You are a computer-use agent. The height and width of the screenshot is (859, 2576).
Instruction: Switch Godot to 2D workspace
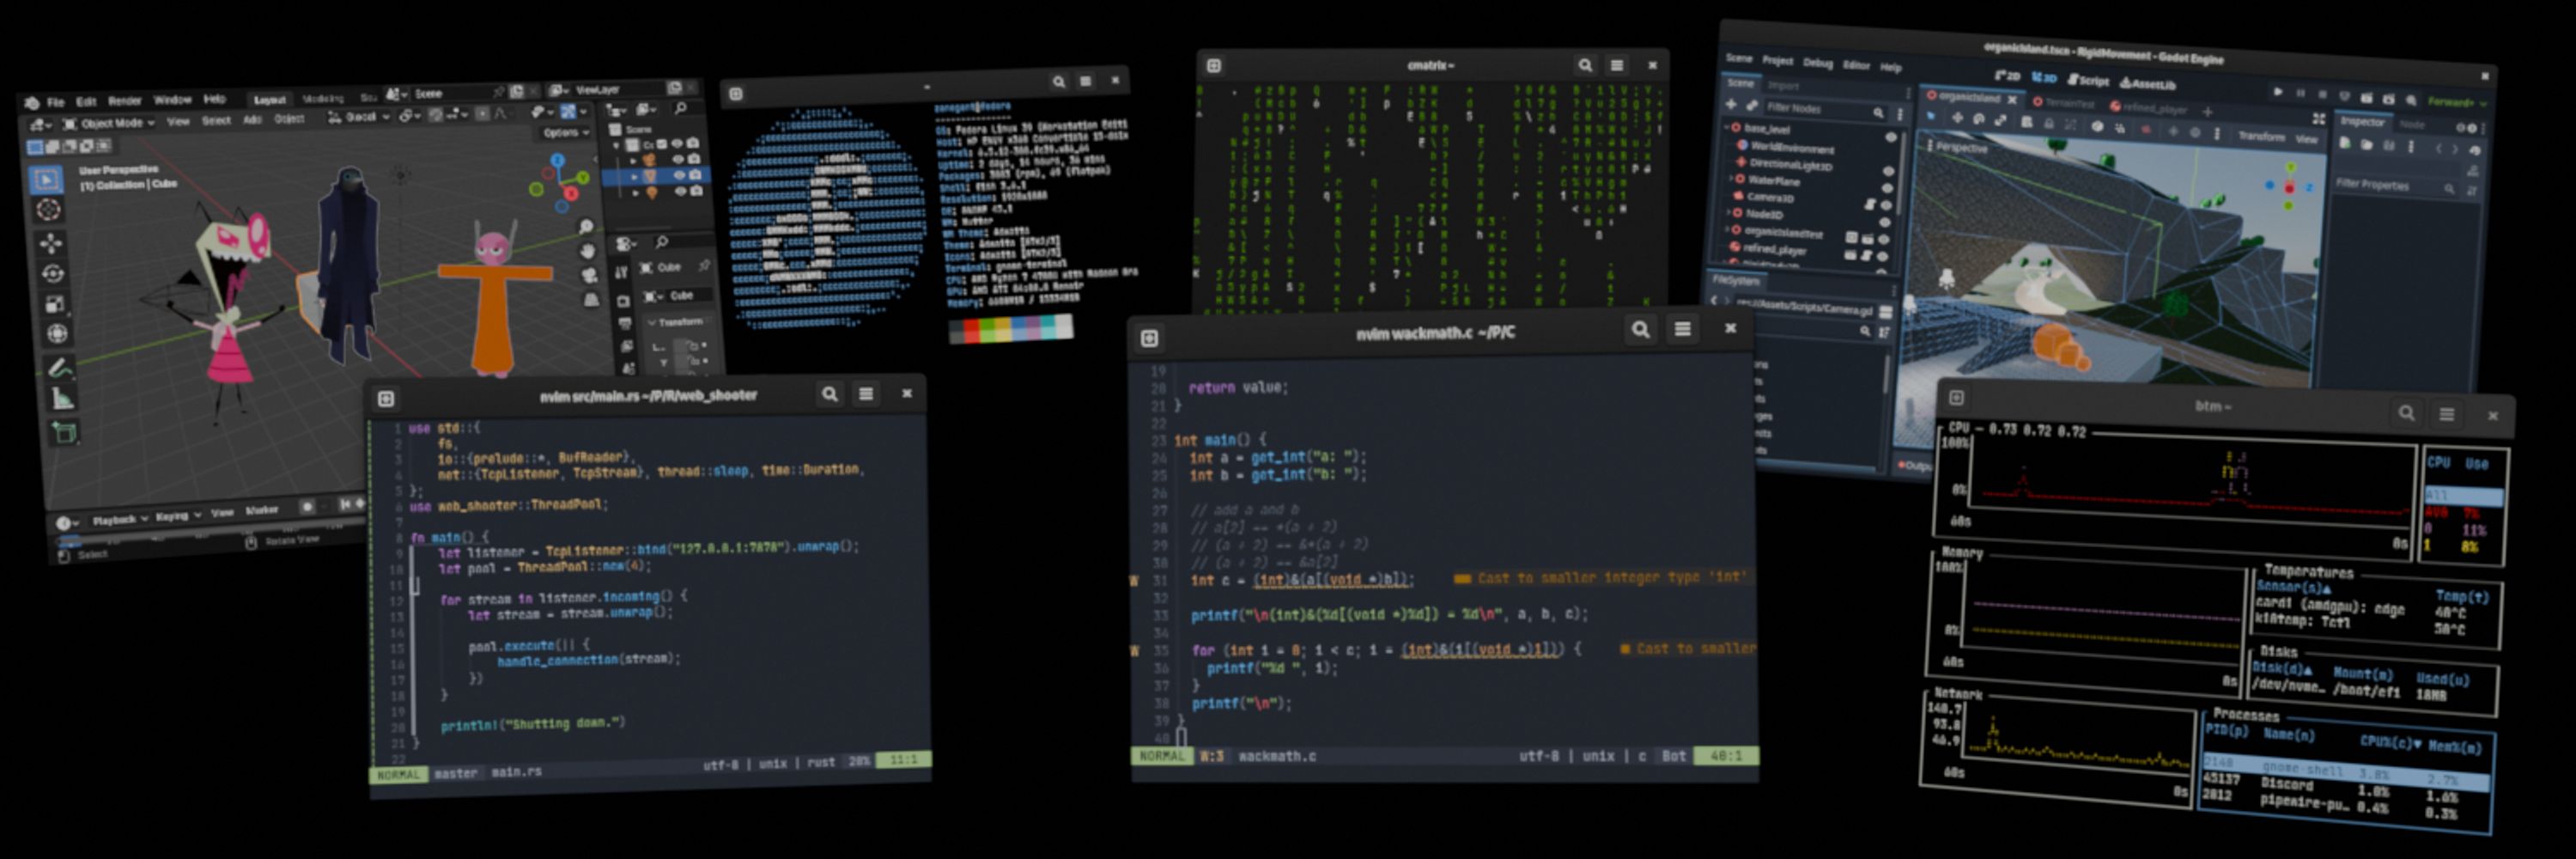tap(2008, 76)
